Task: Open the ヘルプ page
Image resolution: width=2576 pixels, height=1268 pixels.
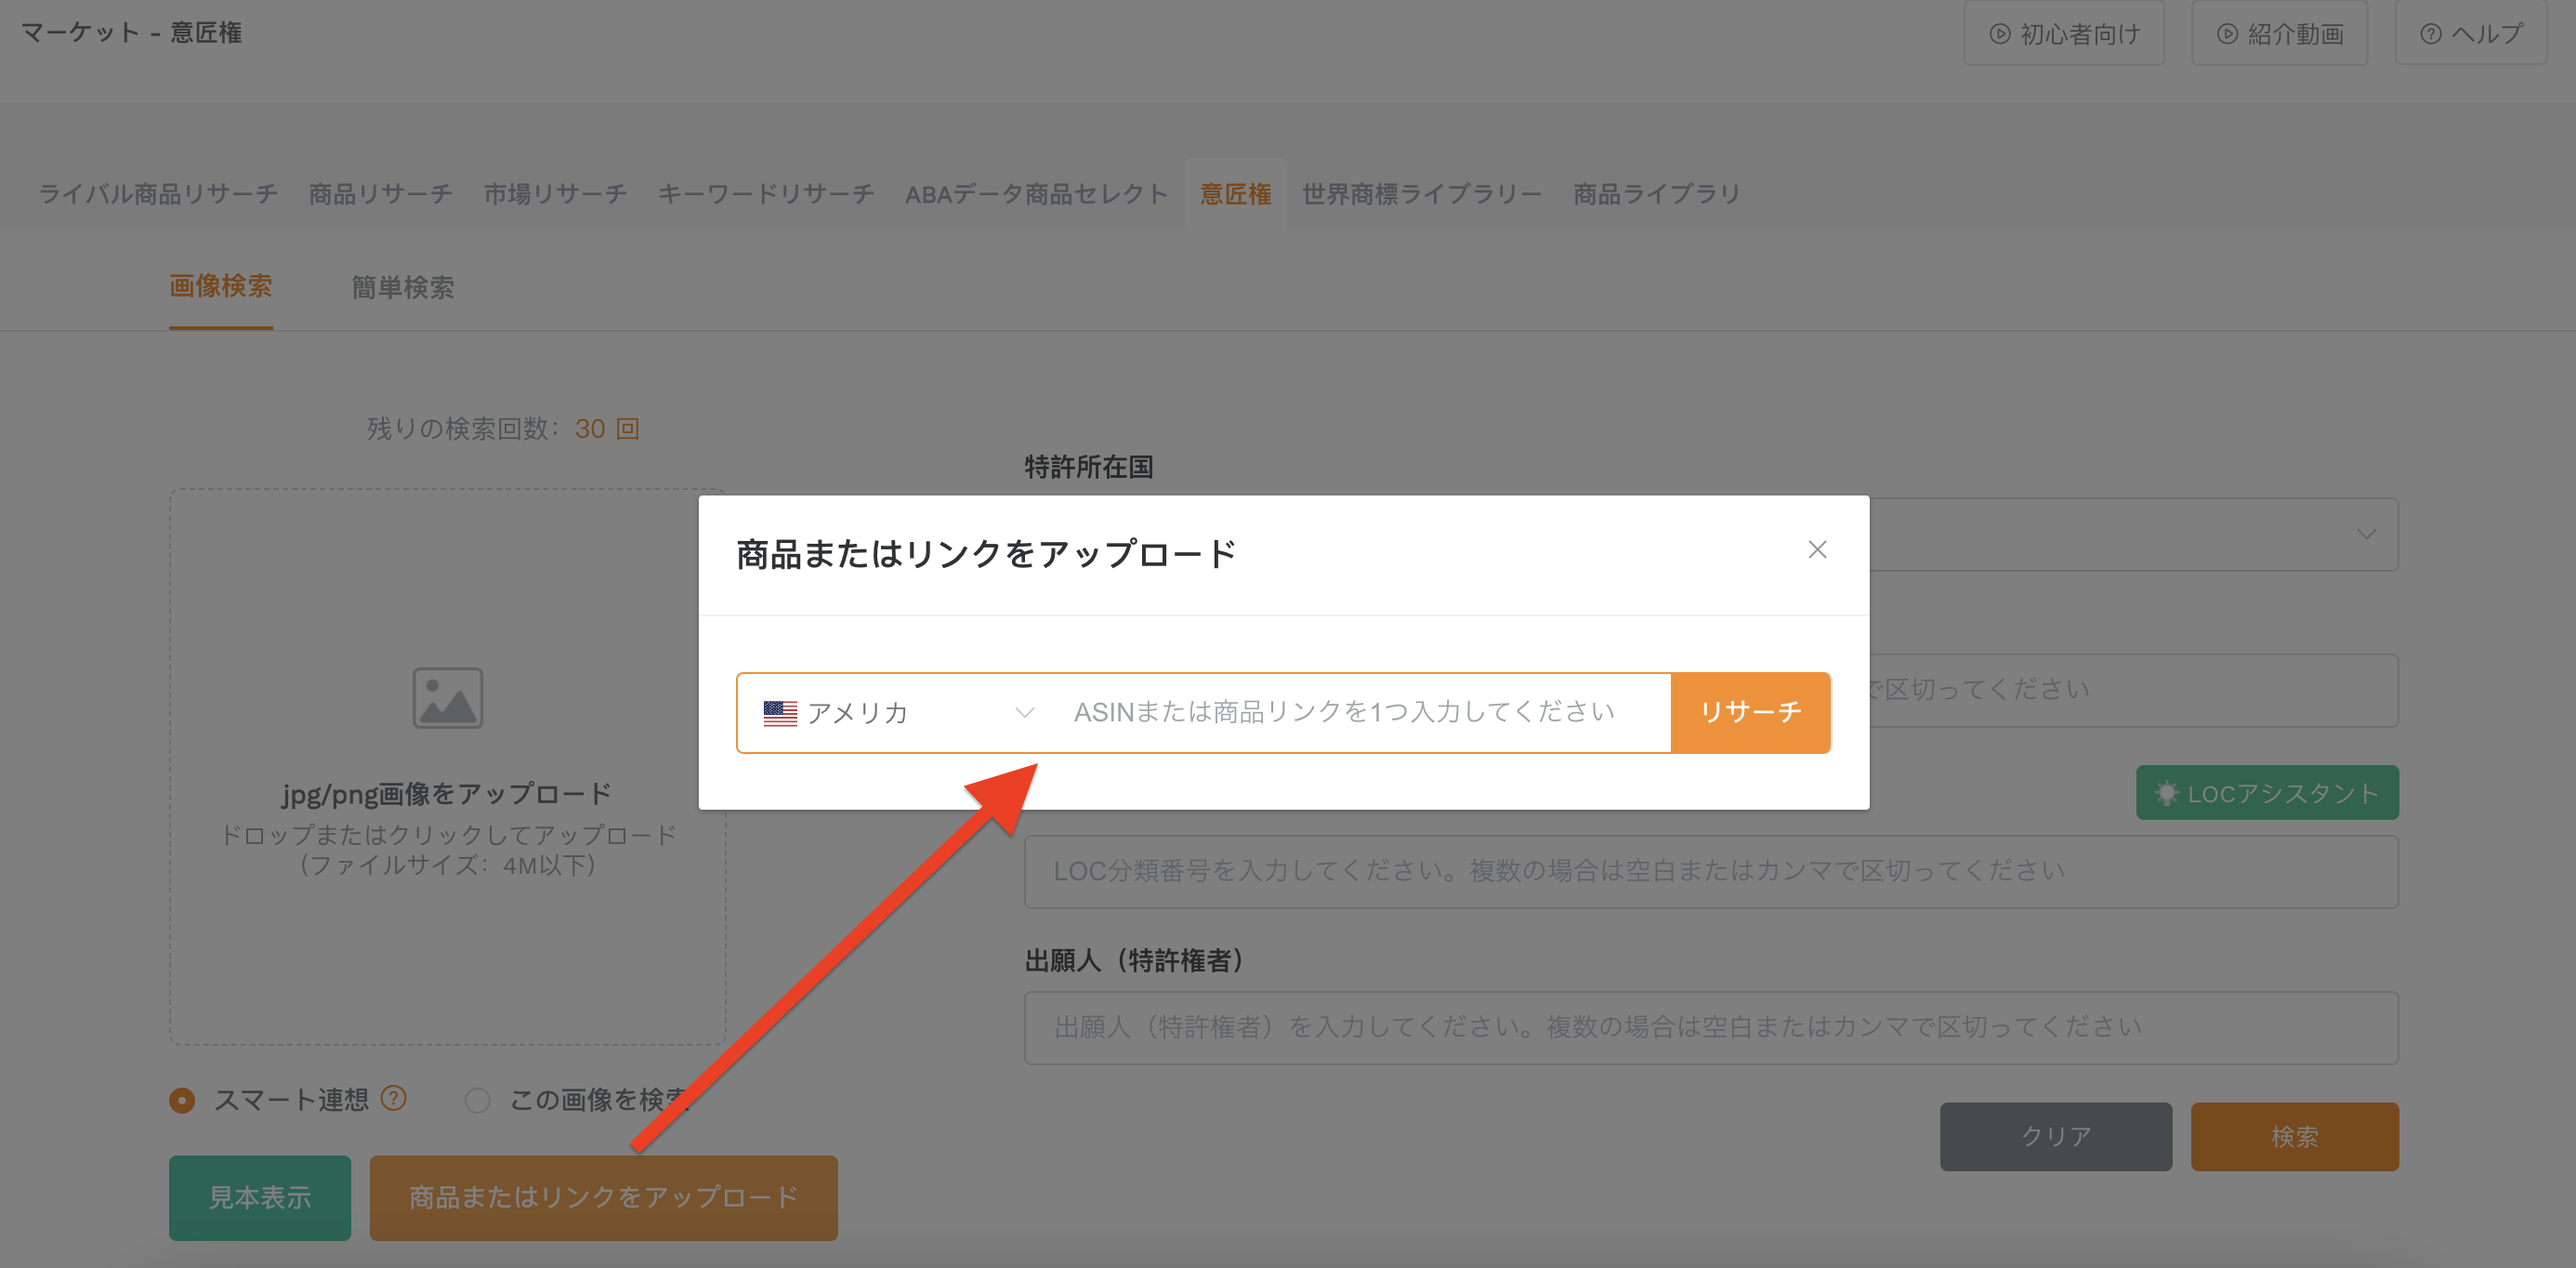Action: pyautogui.click(x=2470, y=34)
